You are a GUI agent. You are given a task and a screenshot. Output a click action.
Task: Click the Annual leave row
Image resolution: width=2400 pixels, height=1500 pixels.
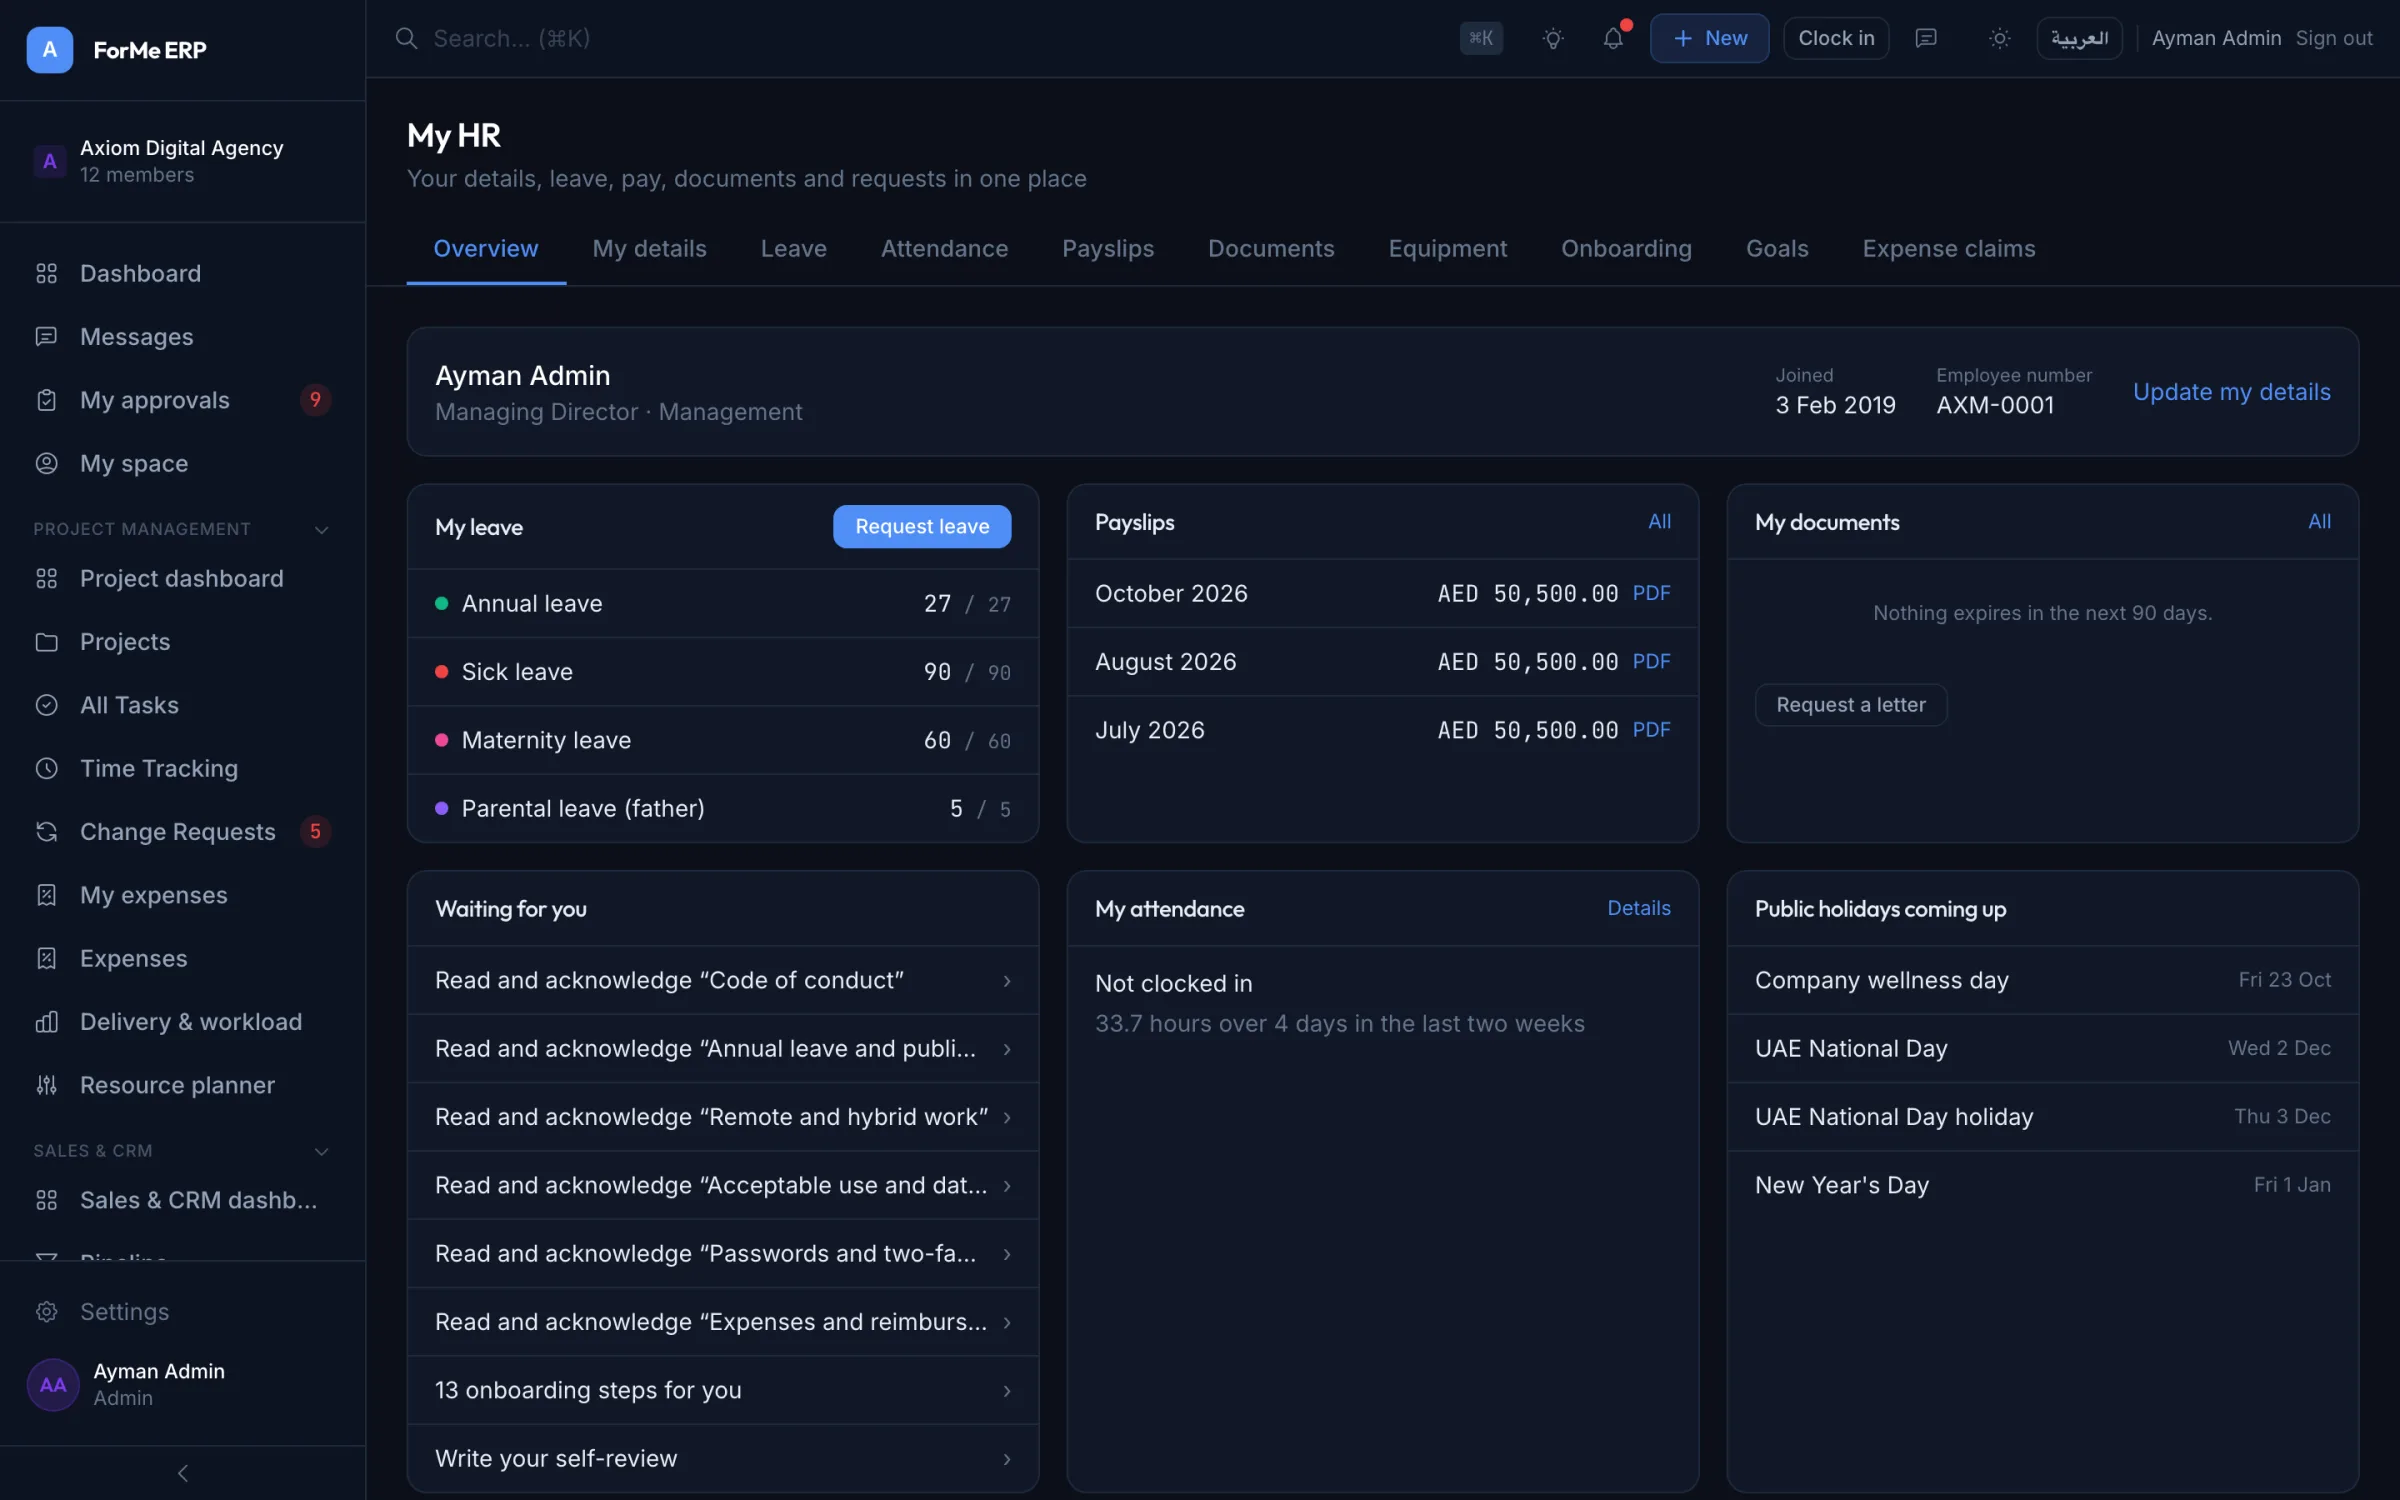[723, 603]
